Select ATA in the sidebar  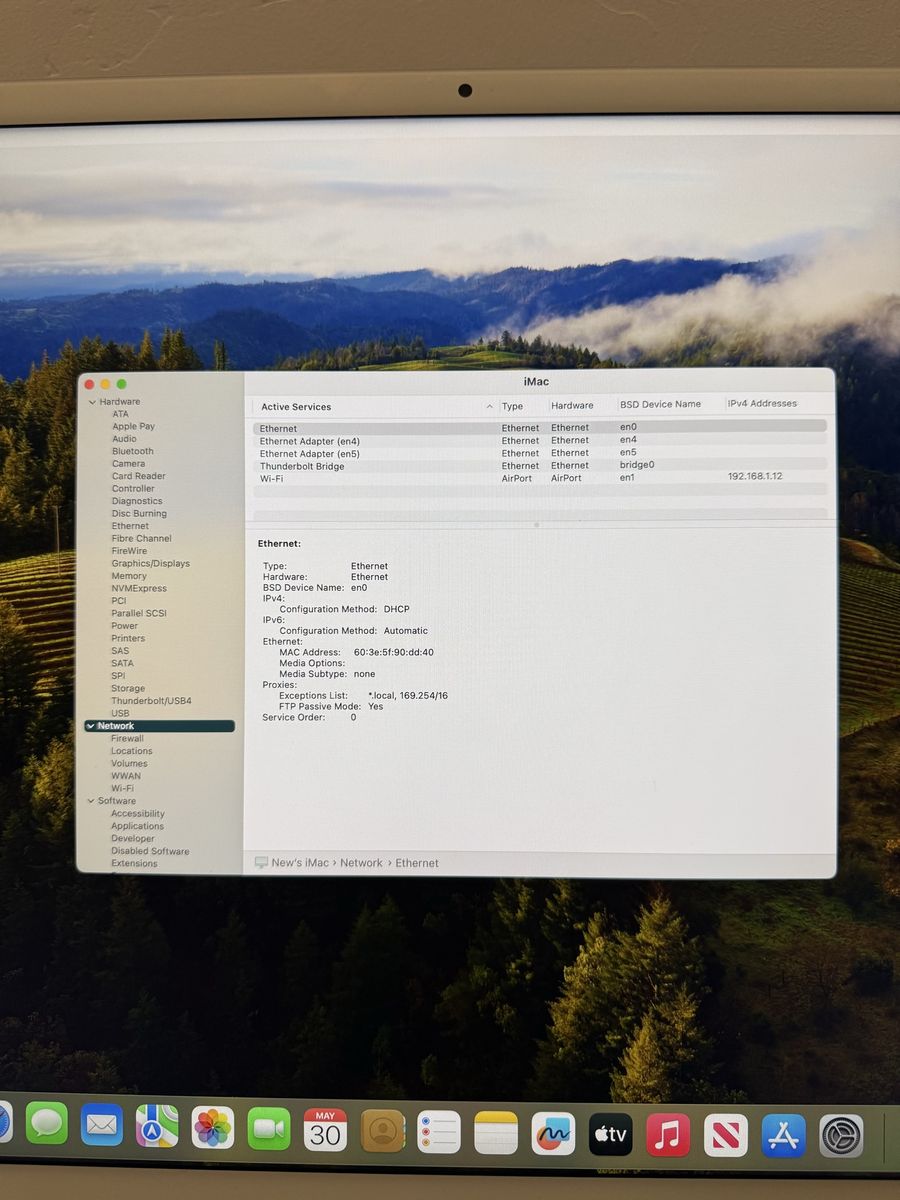click(x=120, y=414)
